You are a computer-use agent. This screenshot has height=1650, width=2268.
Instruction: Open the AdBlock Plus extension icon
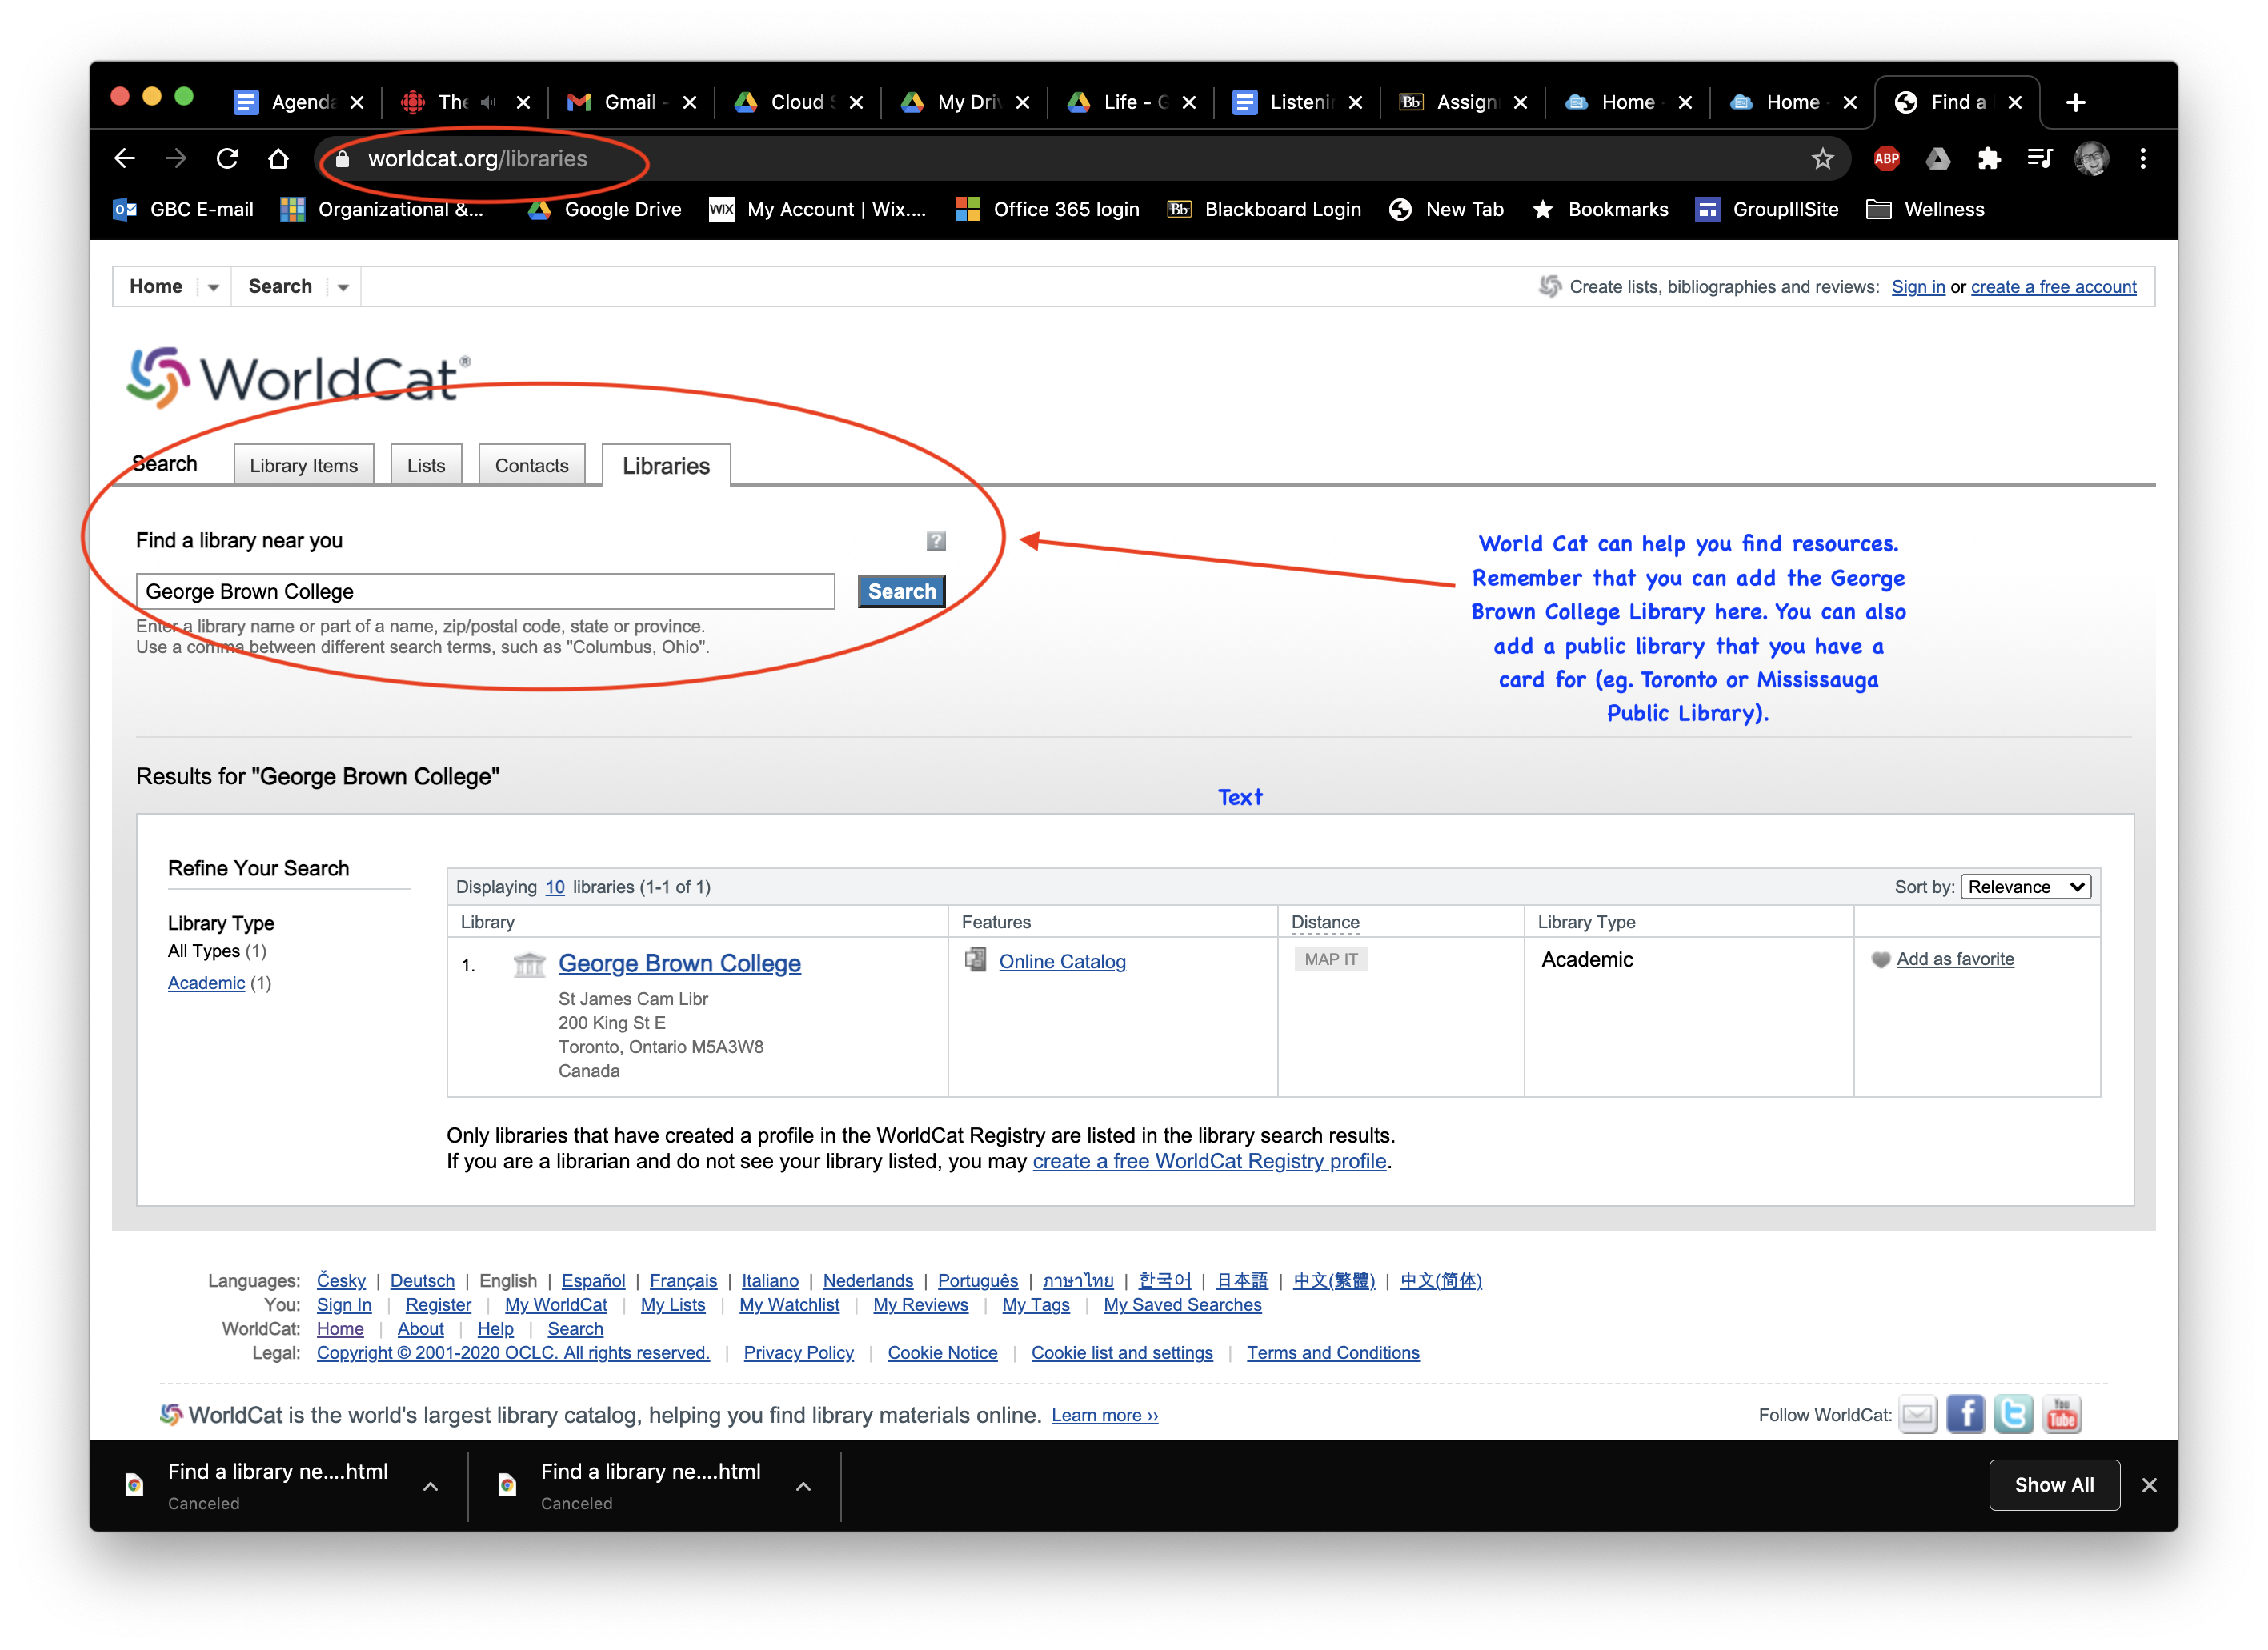point(1886,158)
